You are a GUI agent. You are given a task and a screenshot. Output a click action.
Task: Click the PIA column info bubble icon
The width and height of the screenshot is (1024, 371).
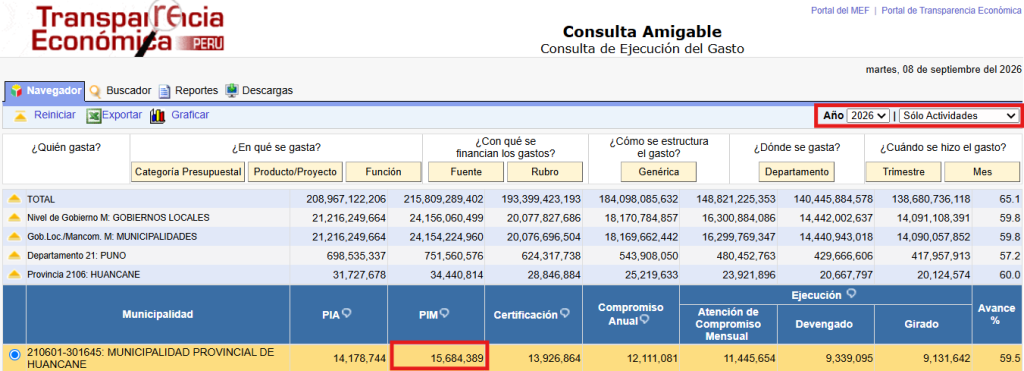pos(347,314)
